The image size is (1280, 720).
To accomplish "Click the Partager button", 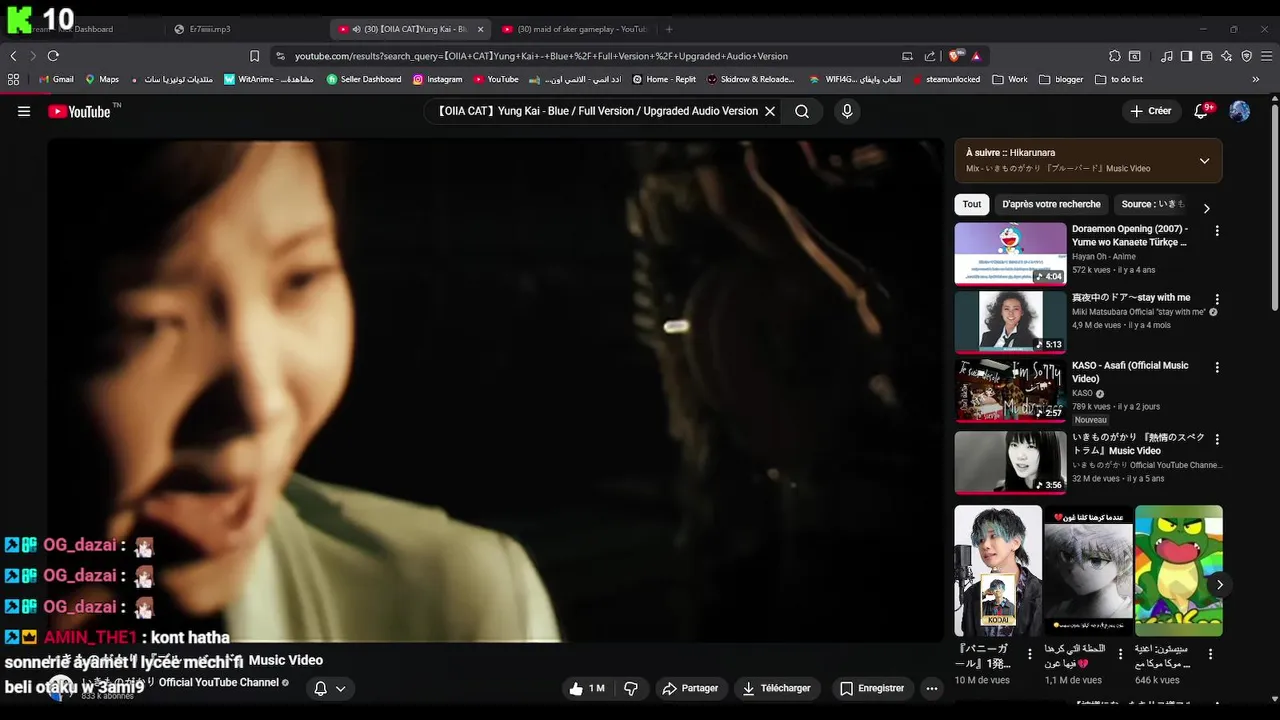I will pyautogui.click(x=690, y=688).
